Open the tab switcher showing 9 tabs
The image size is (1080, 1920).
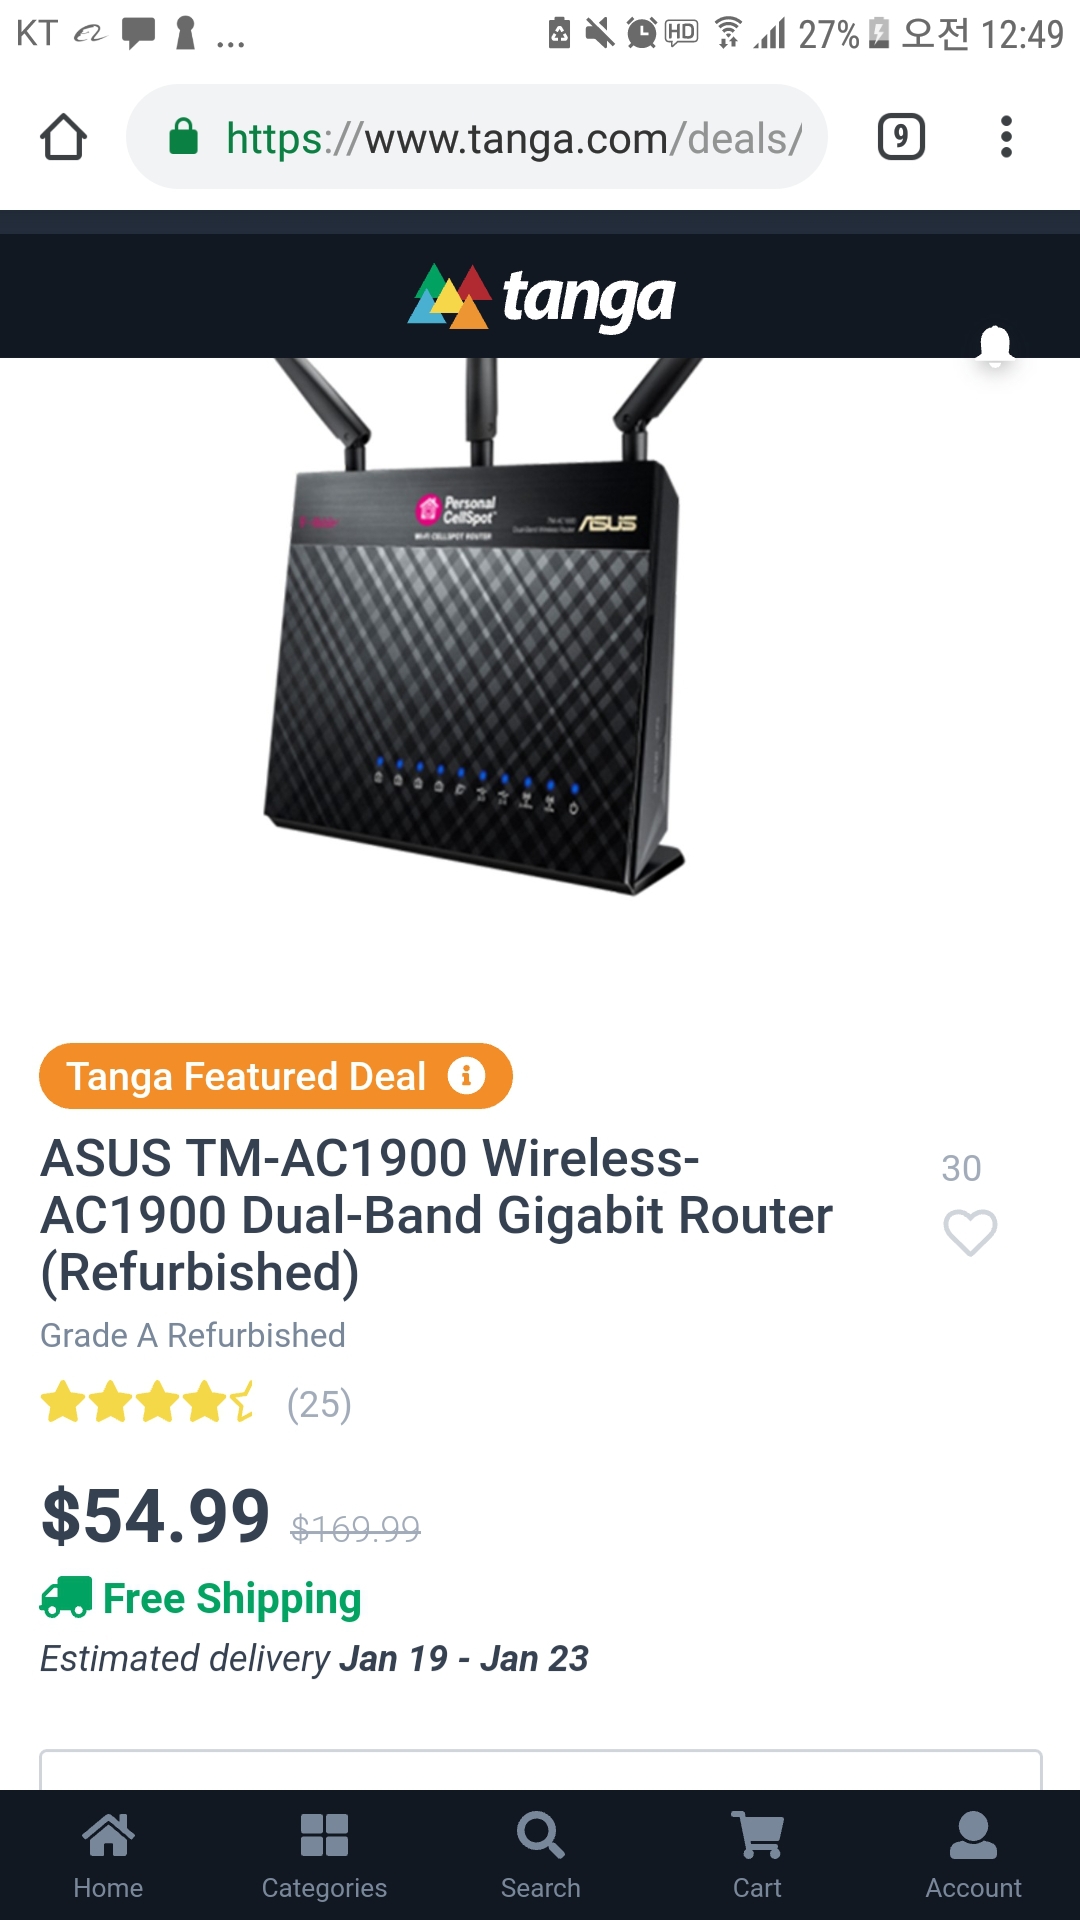[901, 137]
